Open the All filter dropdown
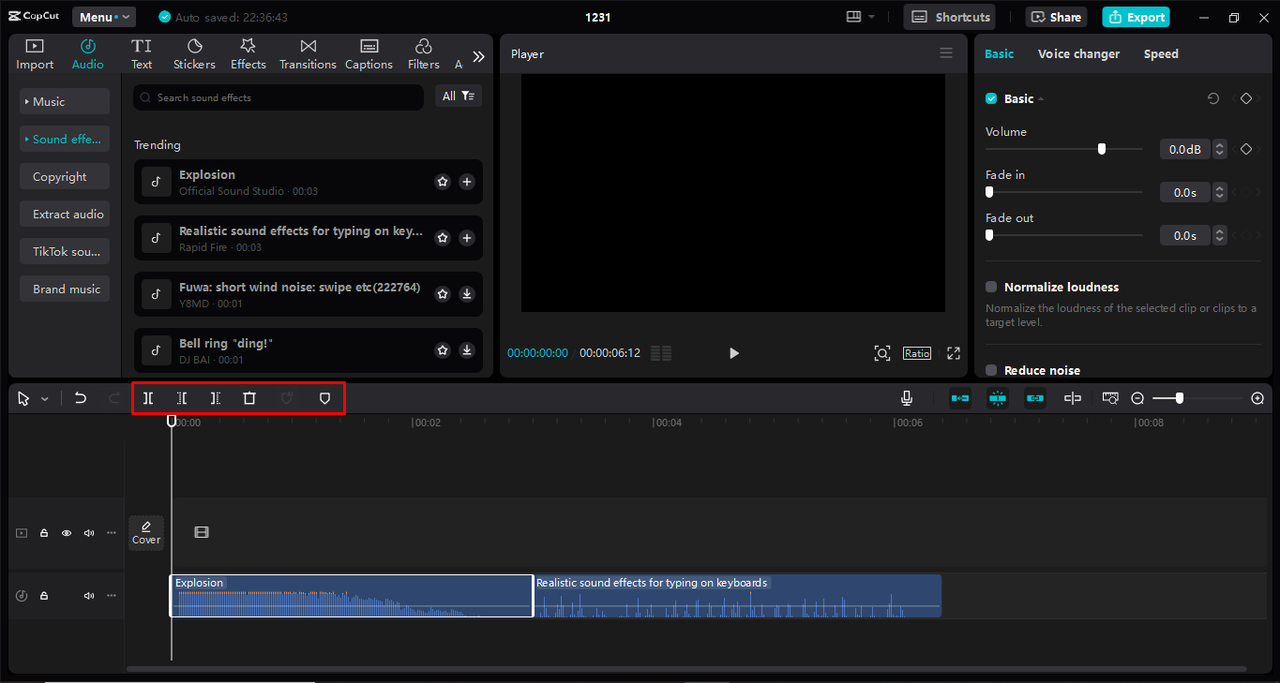Screen dimensions: 1280x683 (458, 96)
